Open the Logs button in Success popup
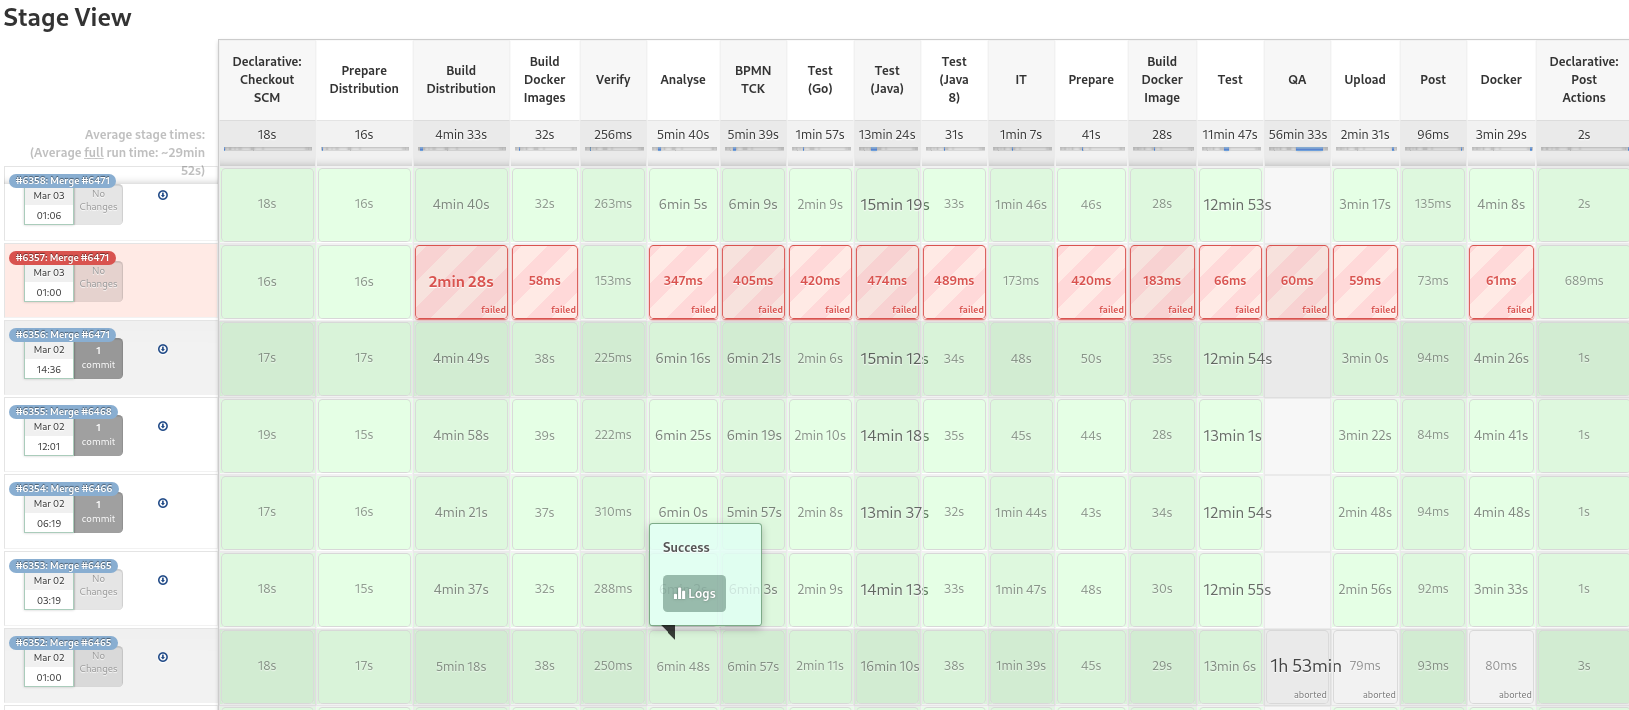This screenshot has height=710, width=1629. point(694,593)
